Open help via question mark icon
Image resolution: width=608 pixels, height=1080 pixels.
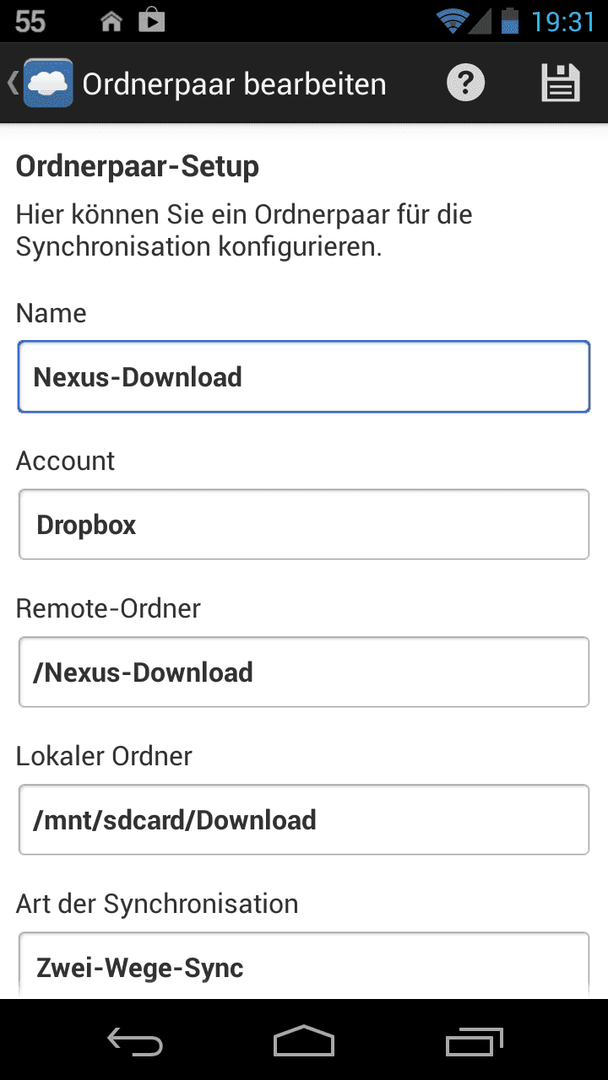[465, 83]
